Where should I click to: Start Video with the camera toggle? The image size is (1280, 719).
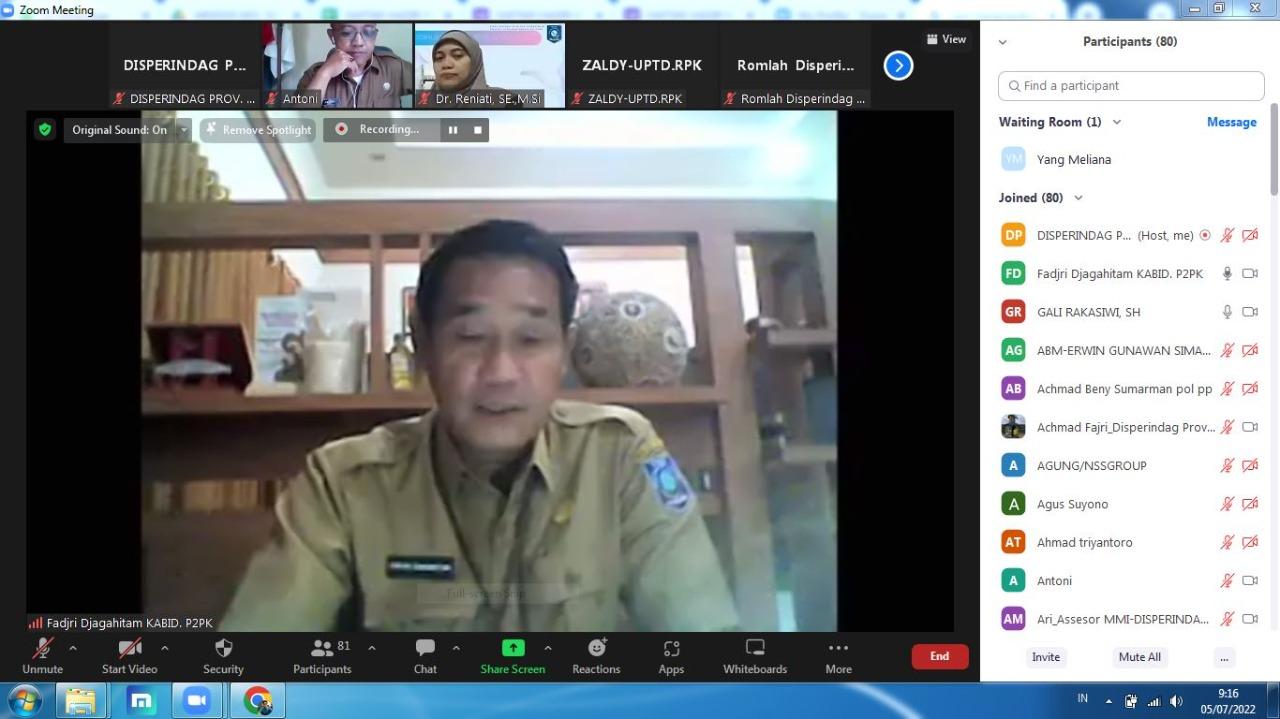pos(130,648)
